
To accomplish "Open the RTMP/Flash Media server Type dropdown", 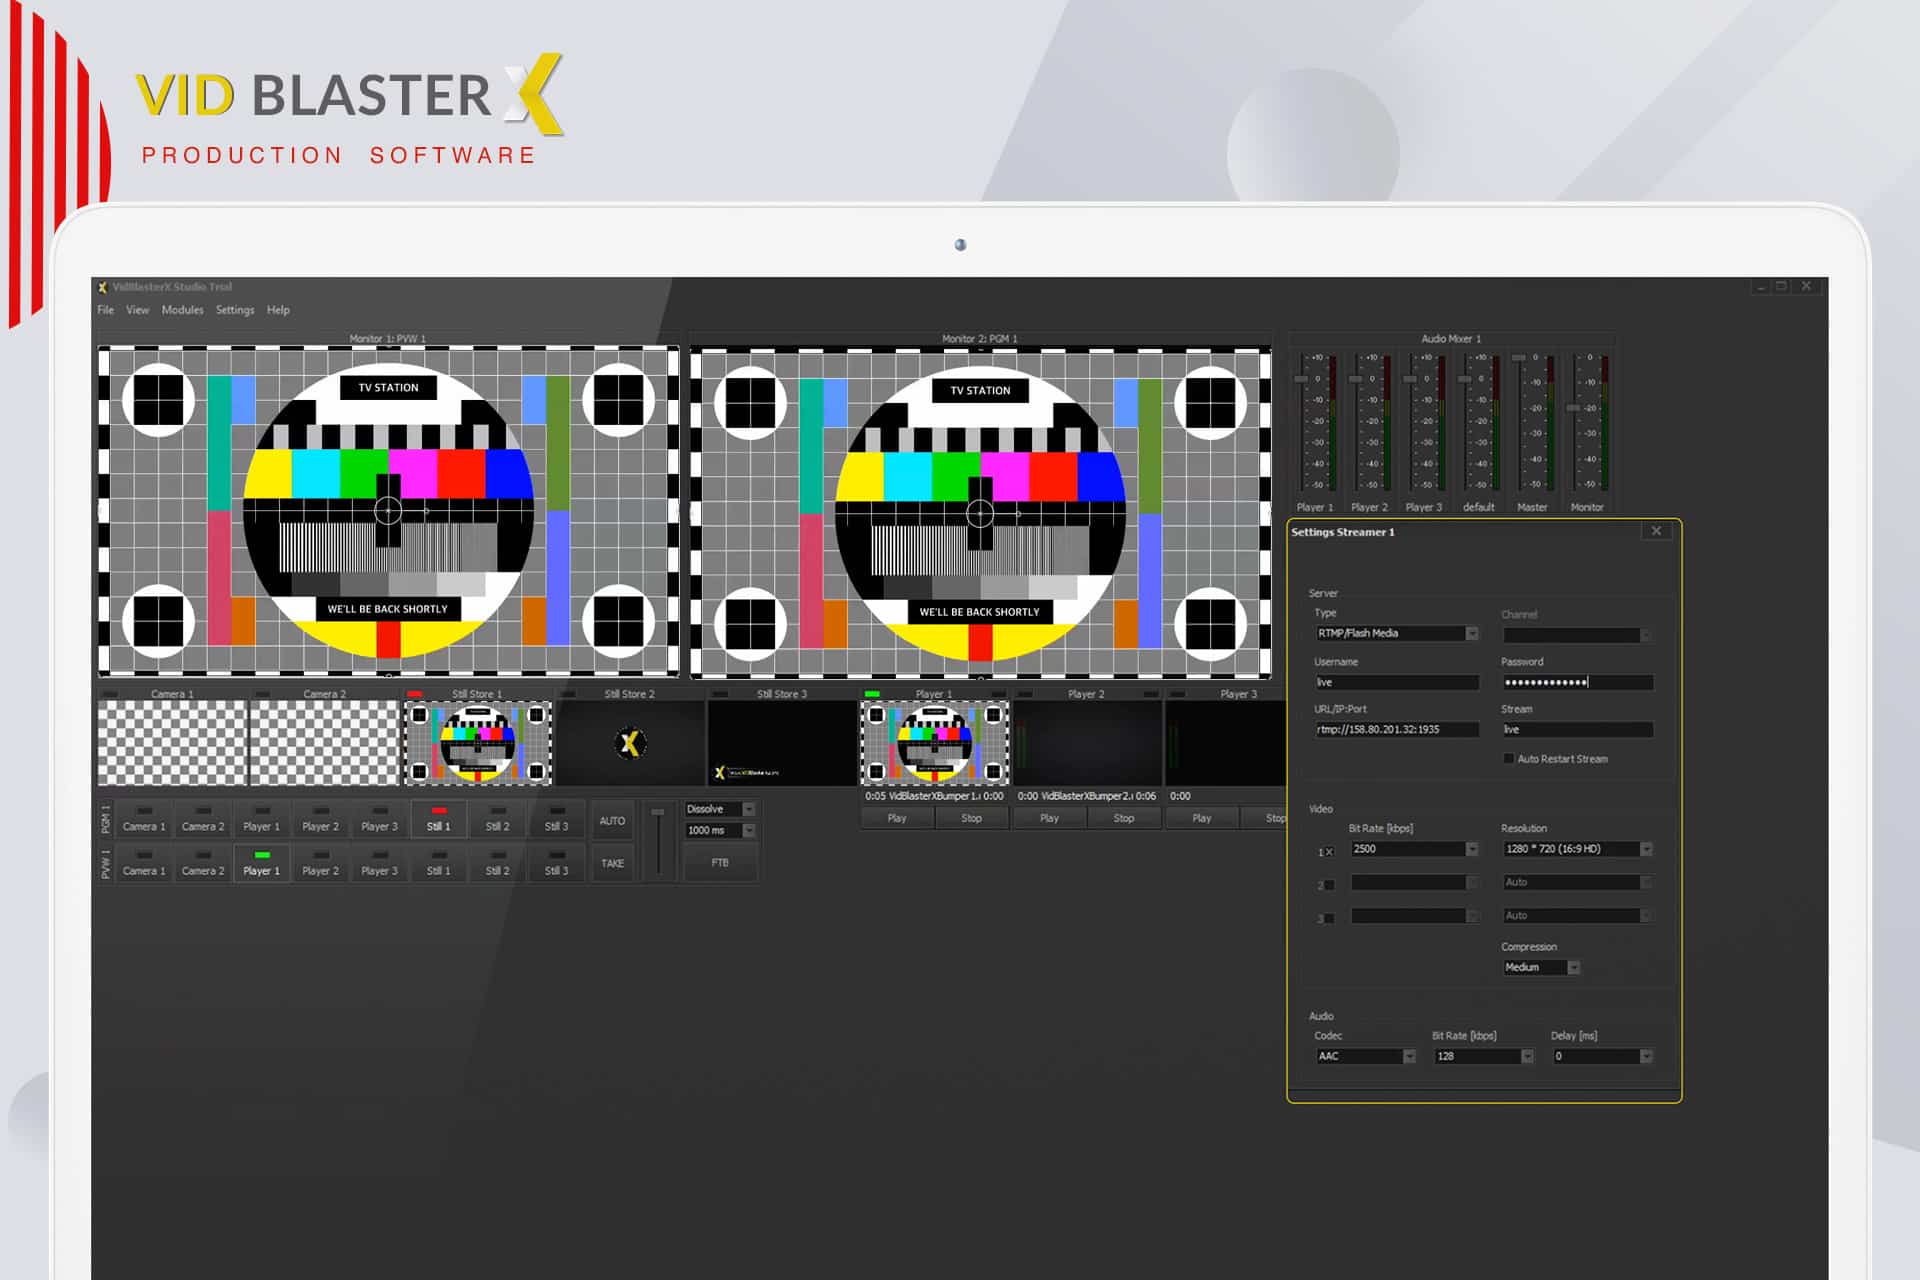I will point(1396,633).
